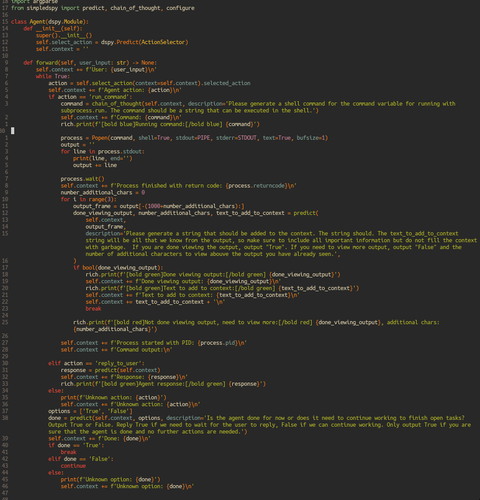Click the 'command = chain_of_thought(' line
This screenshot has width=480, height=500.
[258, 104]
